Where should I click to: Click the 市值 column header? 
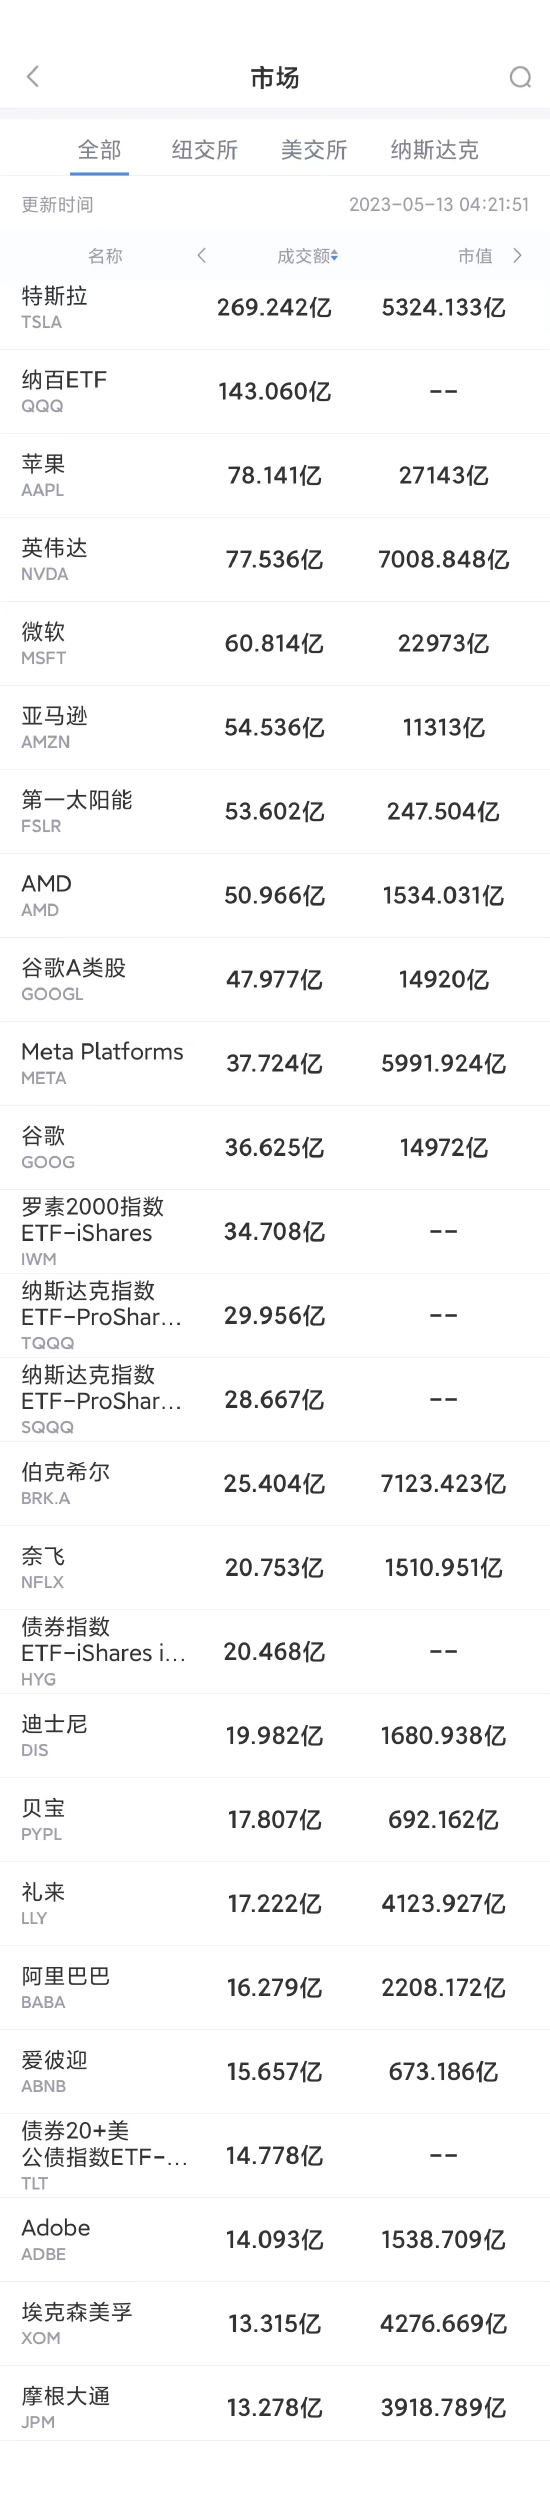[x=475, y=256]
